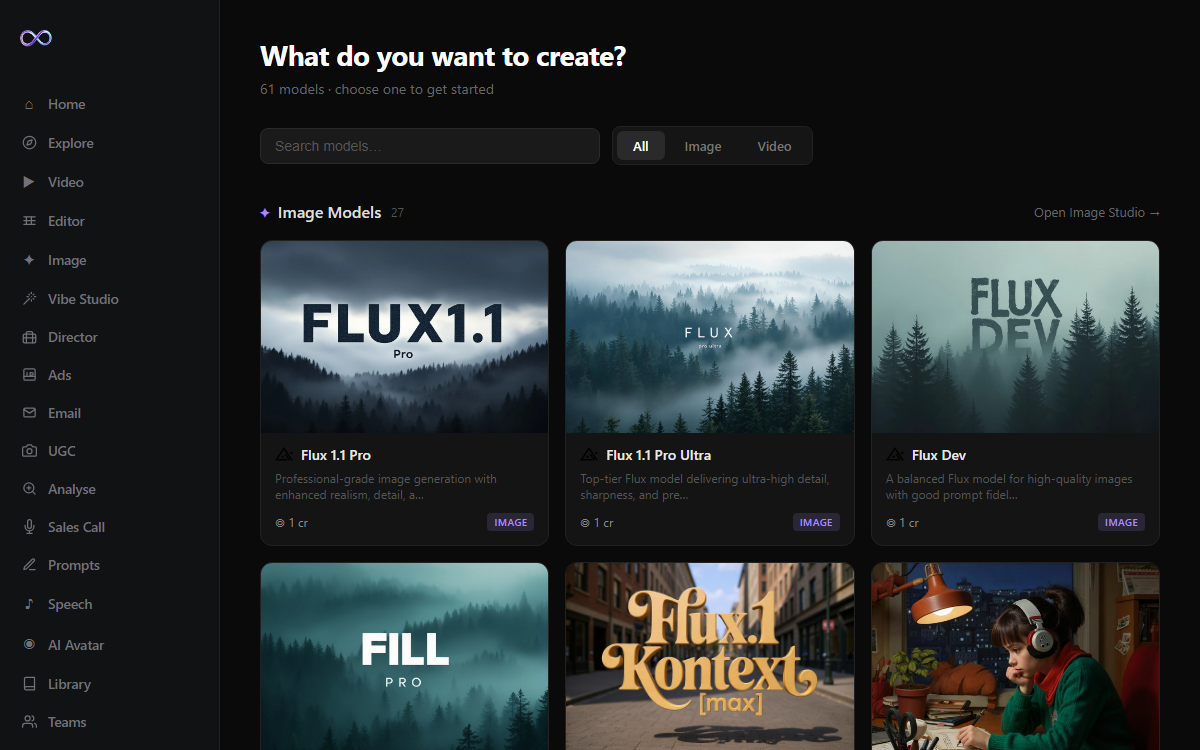Click the Image sparkle icon in the sidebar

pos(29,260)
